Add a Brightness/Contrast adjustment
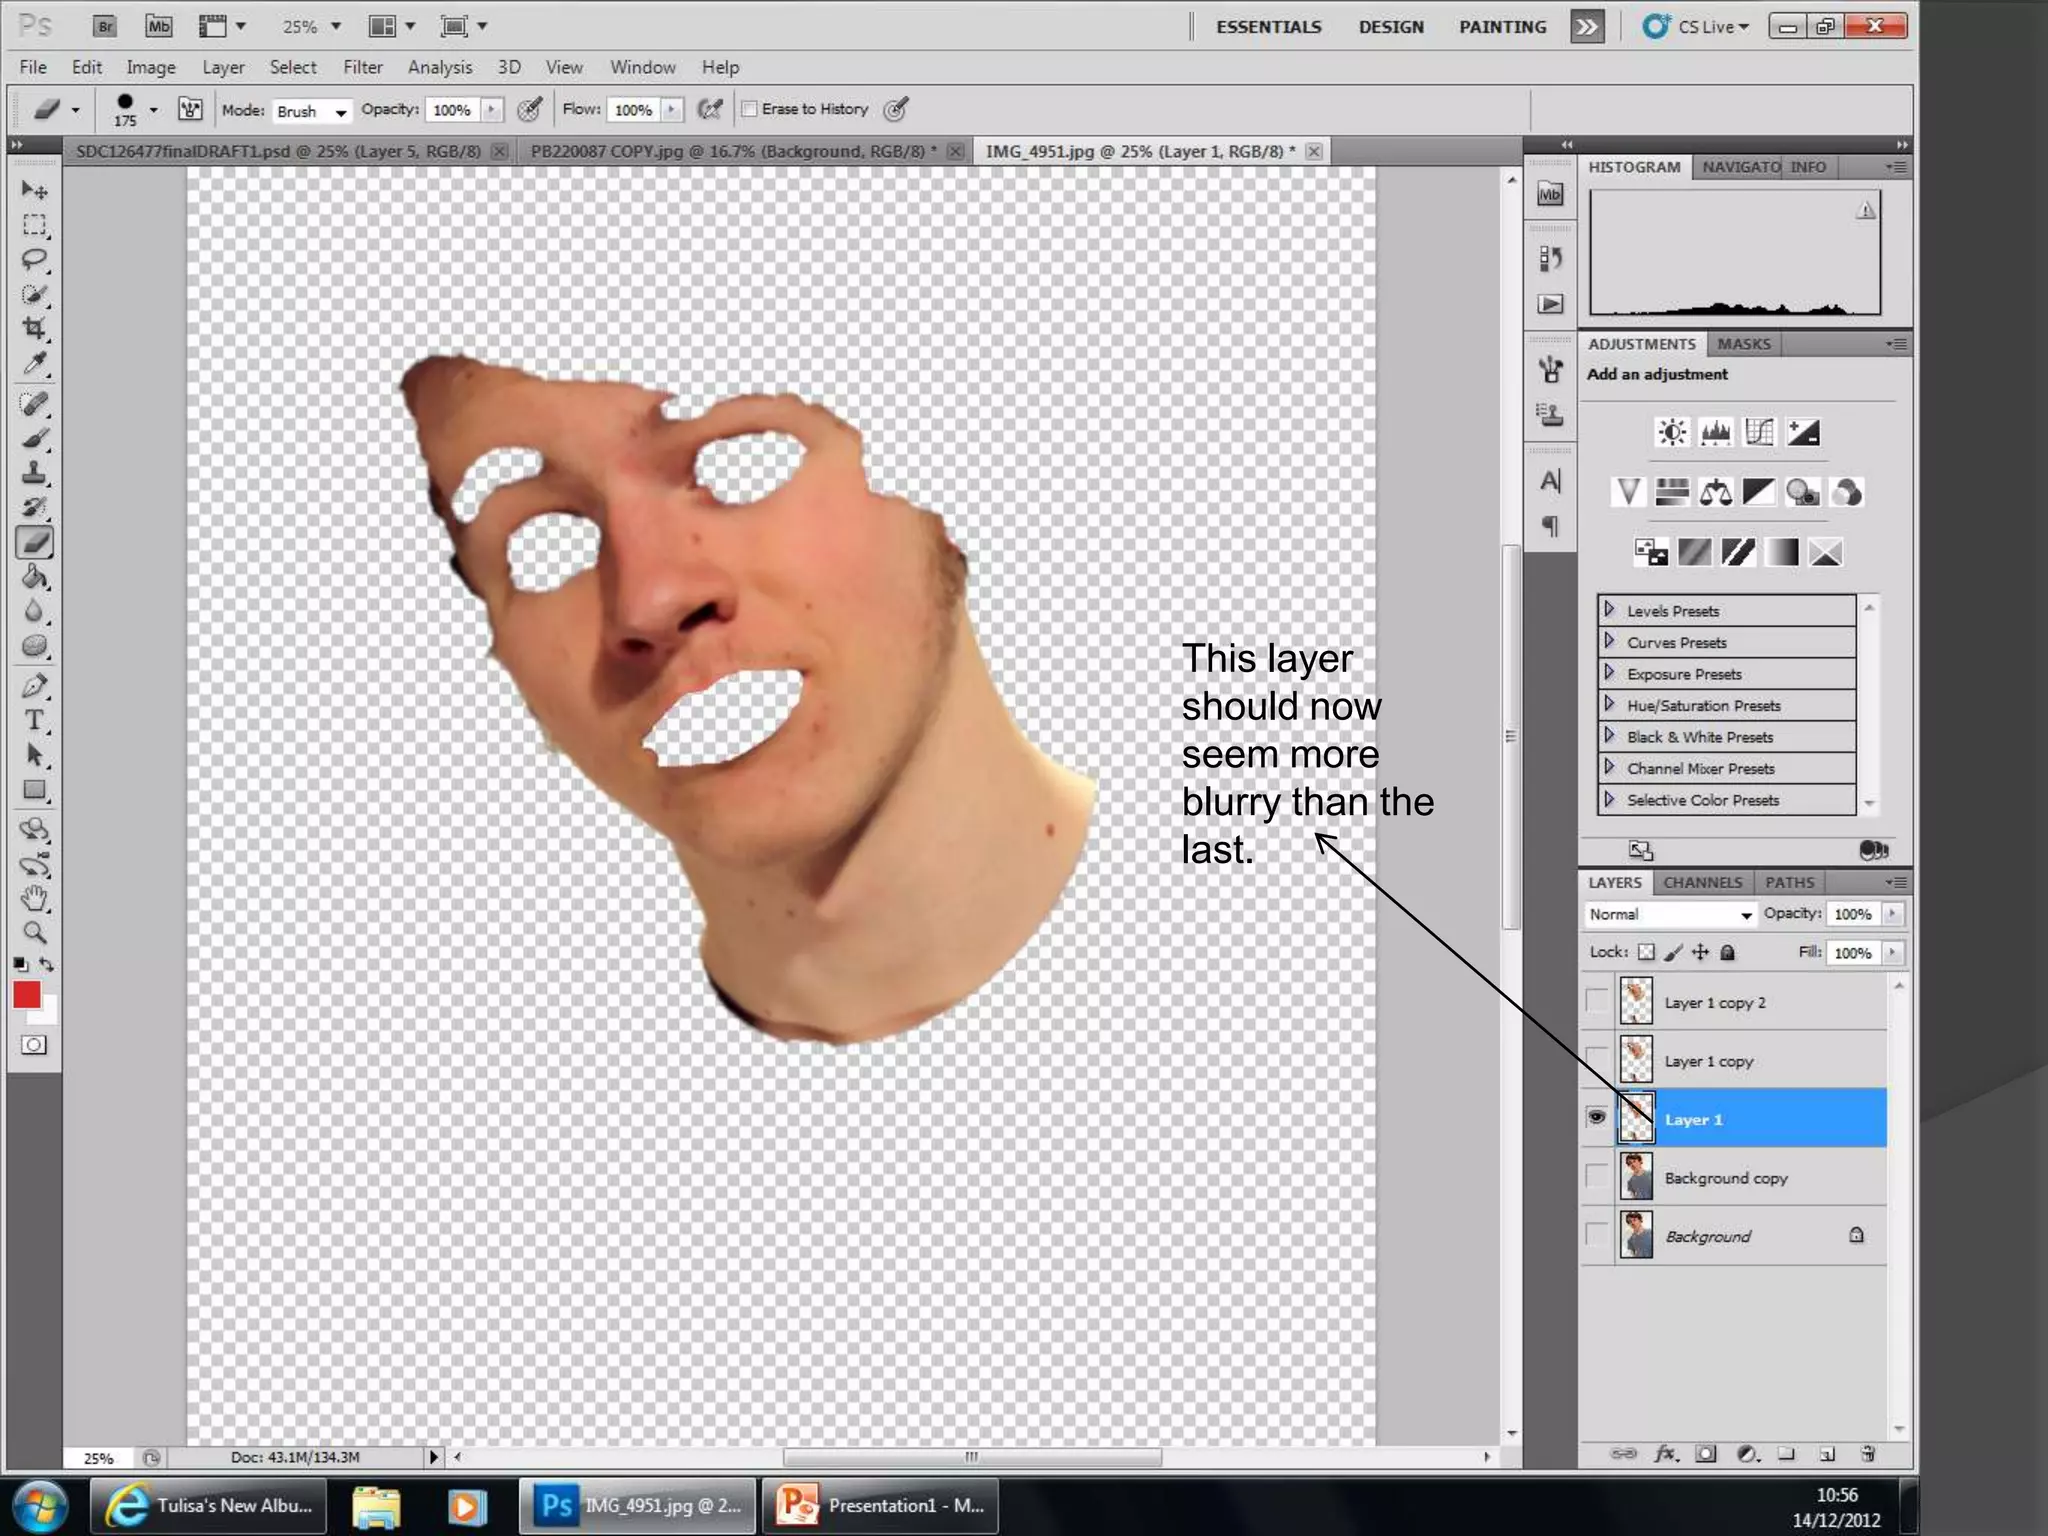Screen dimensions: 2048x1536 click(x=1672, y=432)
